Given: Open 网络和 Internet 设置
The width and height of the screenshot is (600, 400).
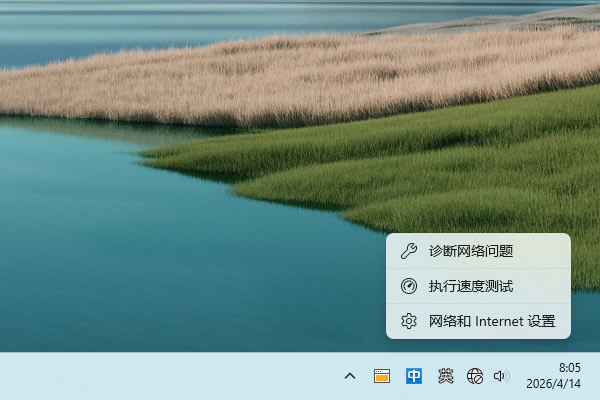Looking at the screenshot, I should (491, 321).
